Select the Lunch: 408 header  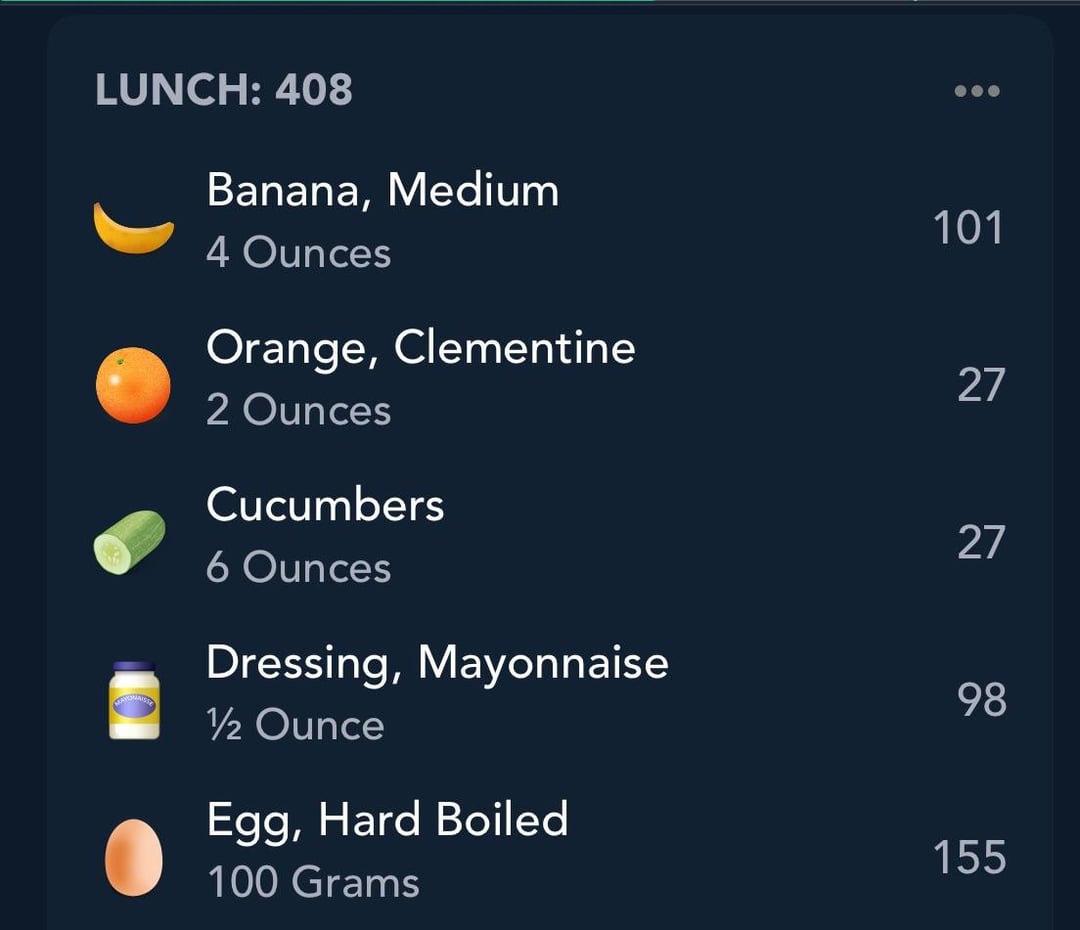[x=224, y=91]
